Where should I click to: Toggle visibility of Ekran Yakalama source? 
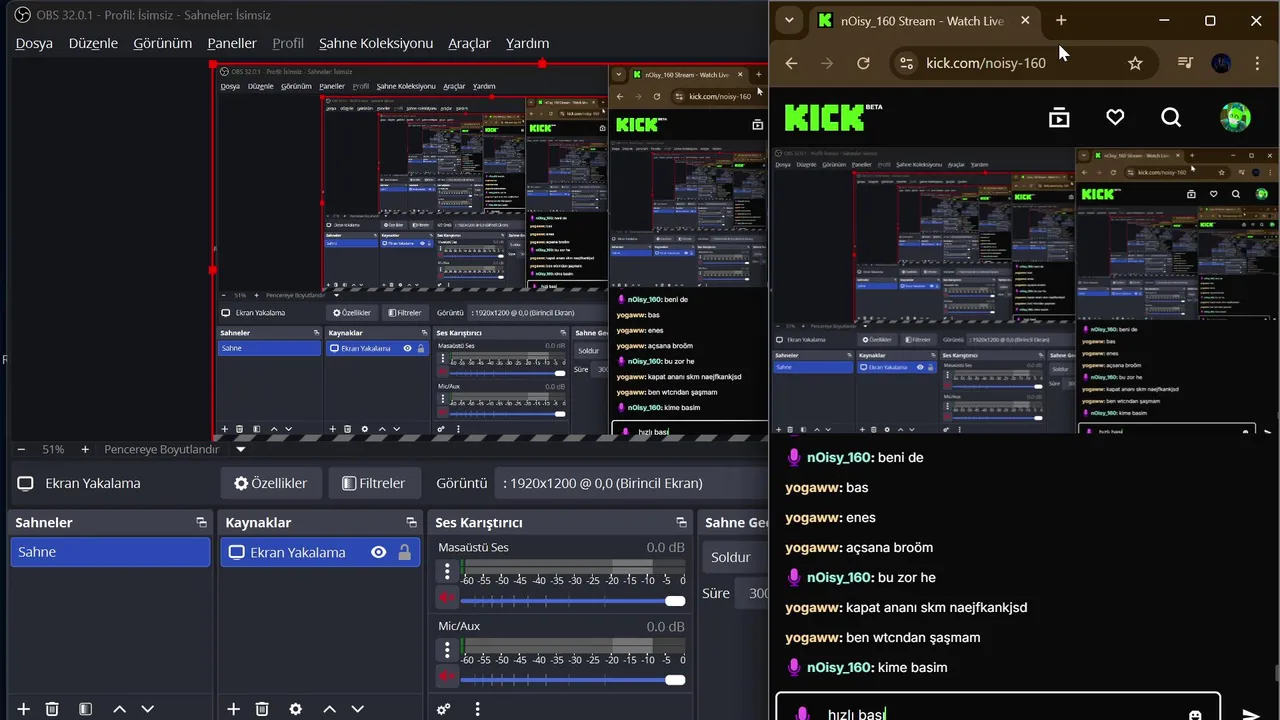click(x=379, y=552)
